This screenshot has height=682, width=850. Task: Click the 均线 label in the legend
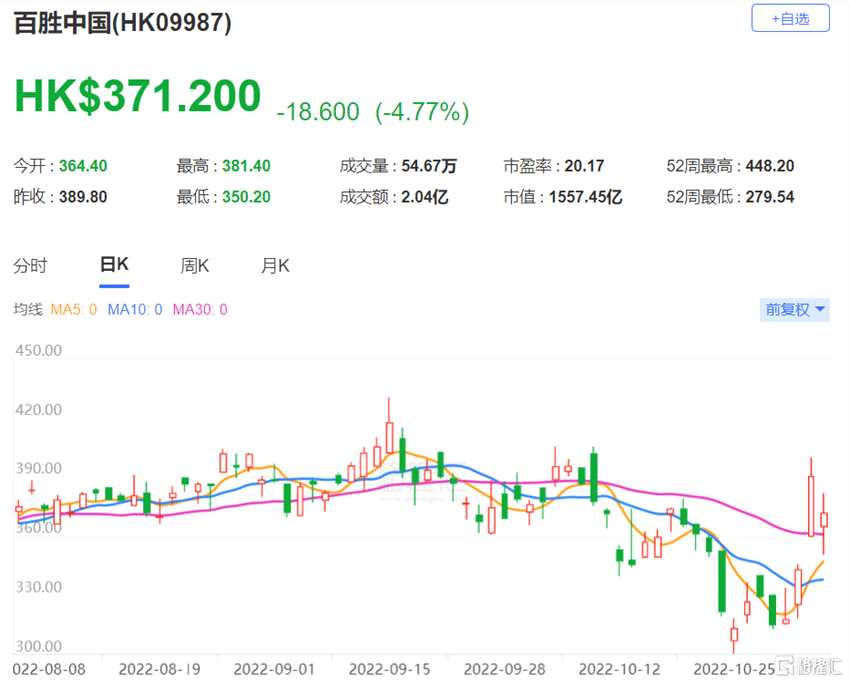click(x=28, y=310)
